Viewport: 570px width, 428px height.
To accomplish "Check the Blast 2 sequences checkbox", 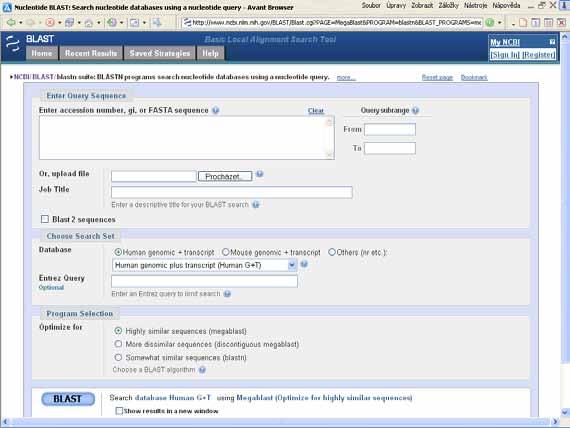I will click(45, 219).
